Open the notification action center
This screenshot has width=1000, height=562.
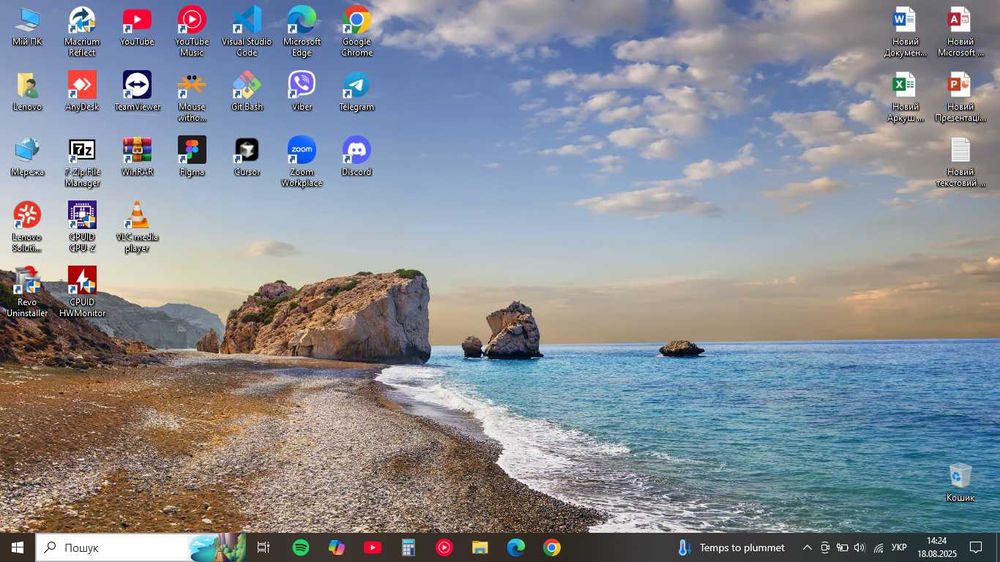[x=976, y=547]
